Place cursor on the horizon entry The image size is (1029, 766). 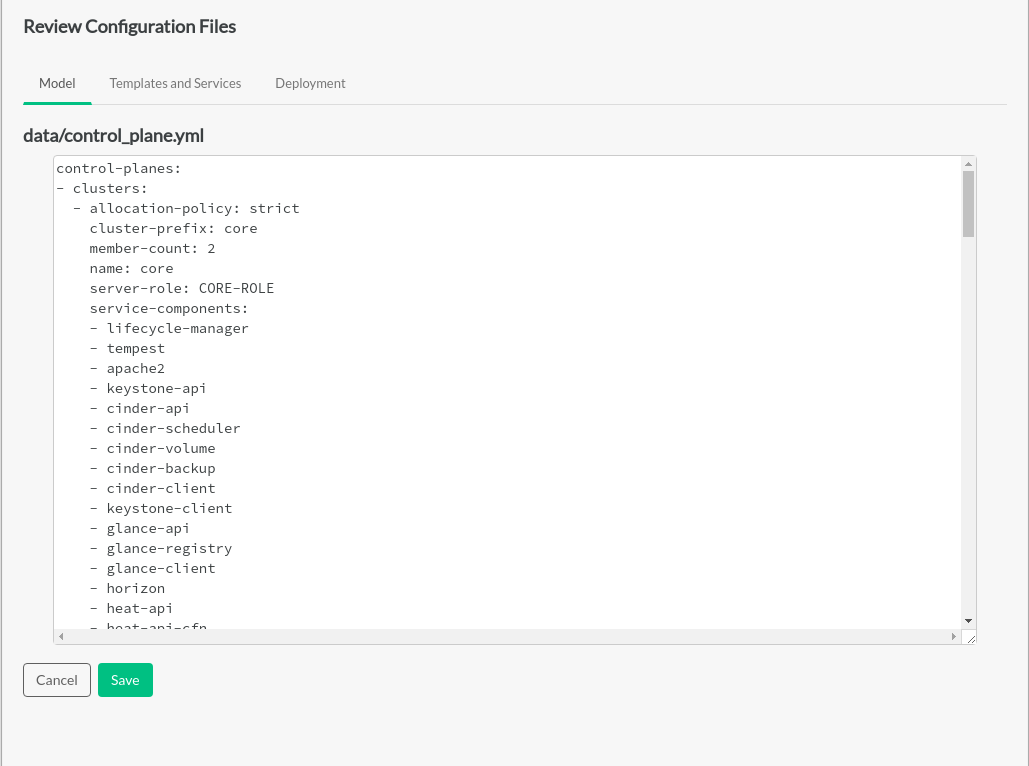point(135,589)
